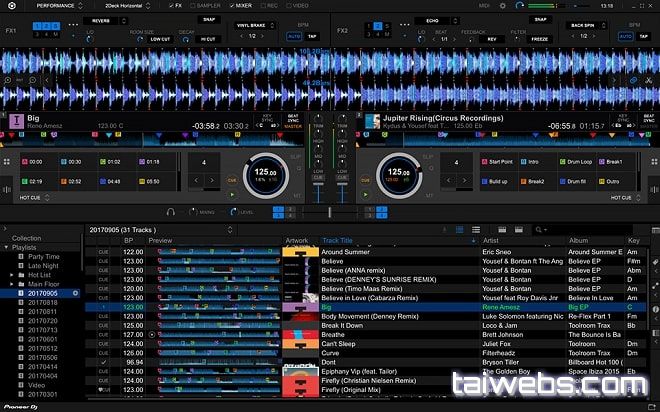The height and width of the screenshot is (412, 660).
Task: Click the FREEZE button in FX2
Action: pyautogui.click(x=541, y=39)
